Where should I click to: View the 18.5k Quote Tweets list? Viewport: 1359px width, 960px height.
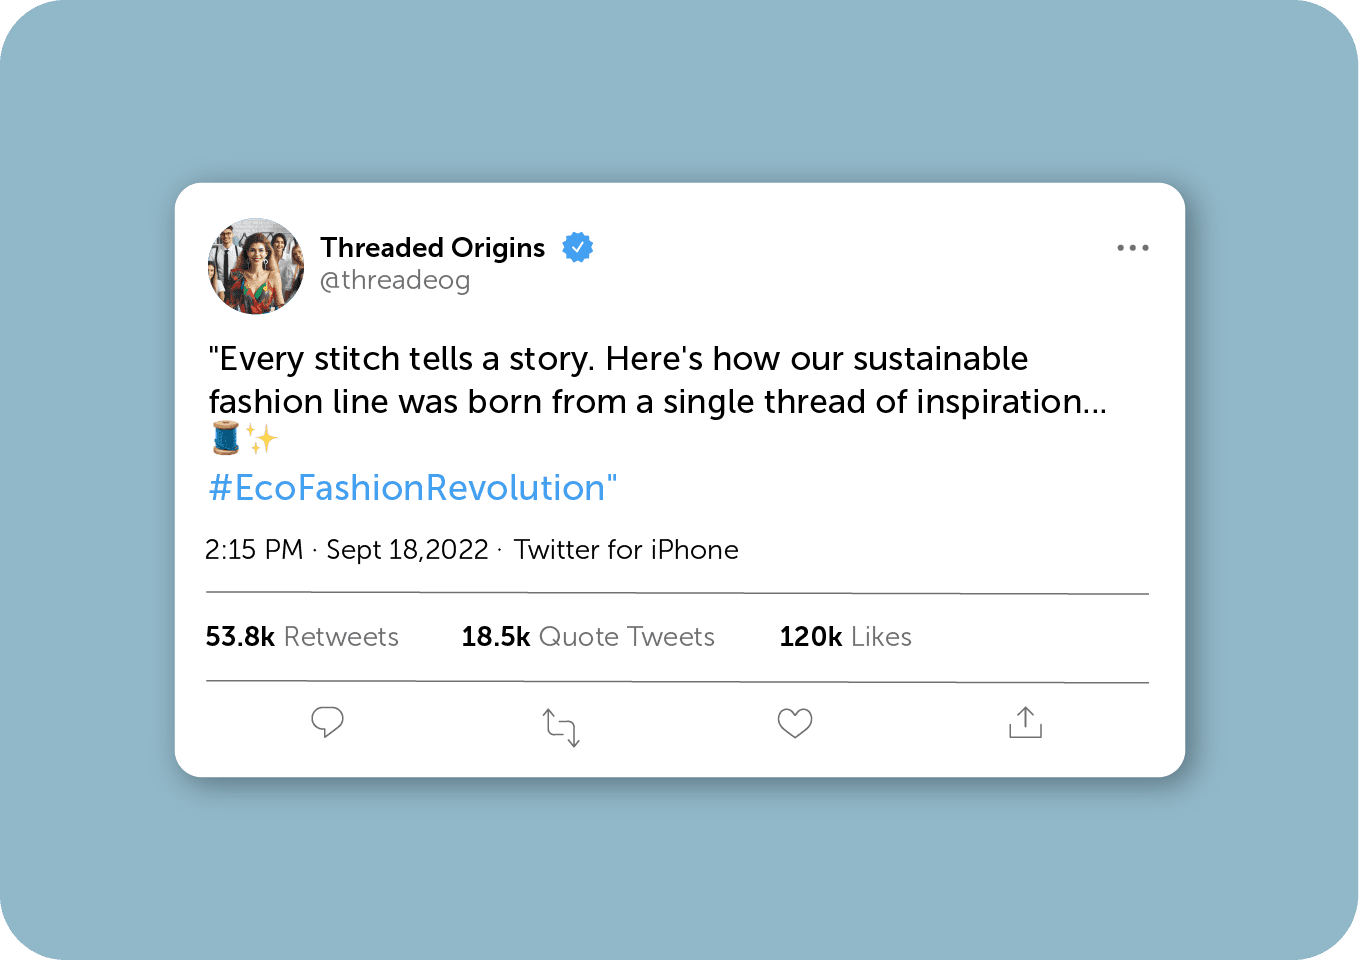[588, 637]
